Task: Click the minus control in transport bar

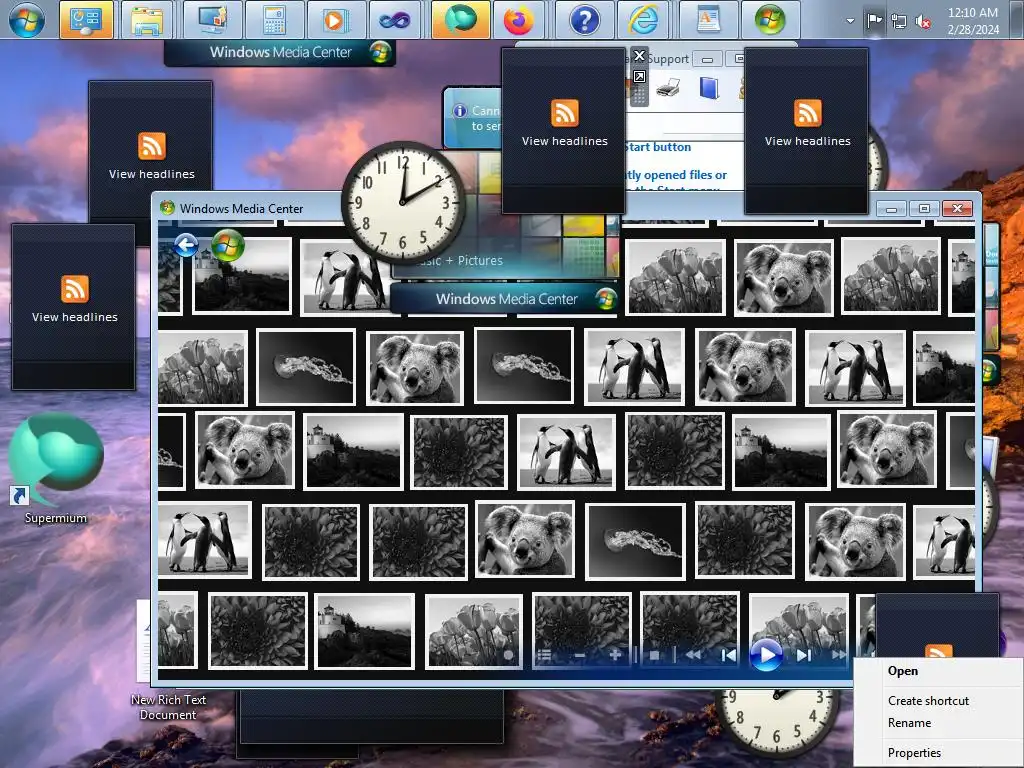Action: 579,655
